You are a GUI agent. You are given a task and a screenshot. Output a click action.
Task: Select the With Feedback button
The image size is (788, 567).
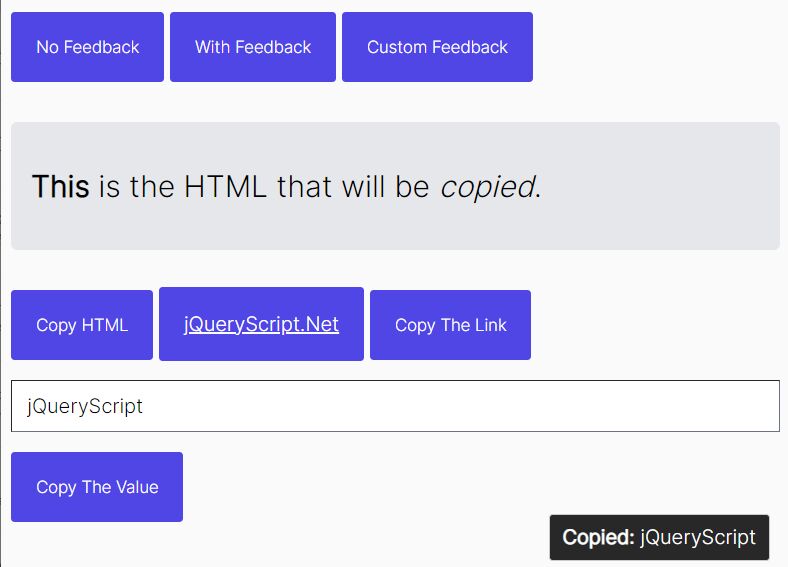tap(253, 47)
